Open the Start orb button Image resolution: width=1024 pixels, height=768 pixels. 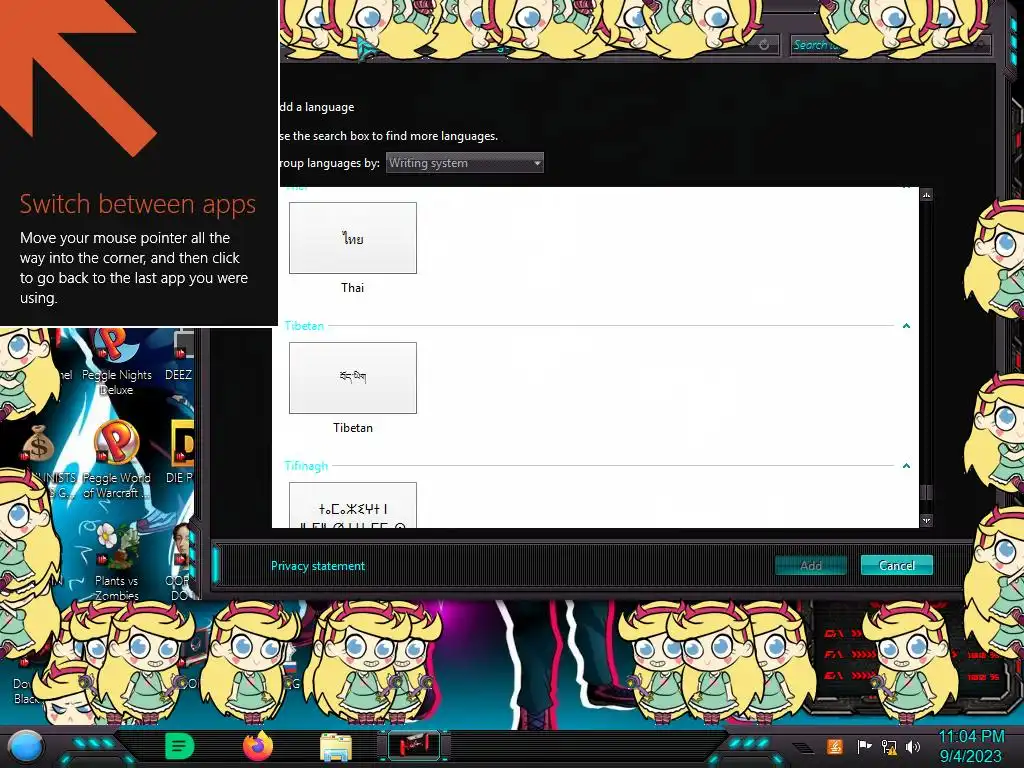(x=26, y=746)
